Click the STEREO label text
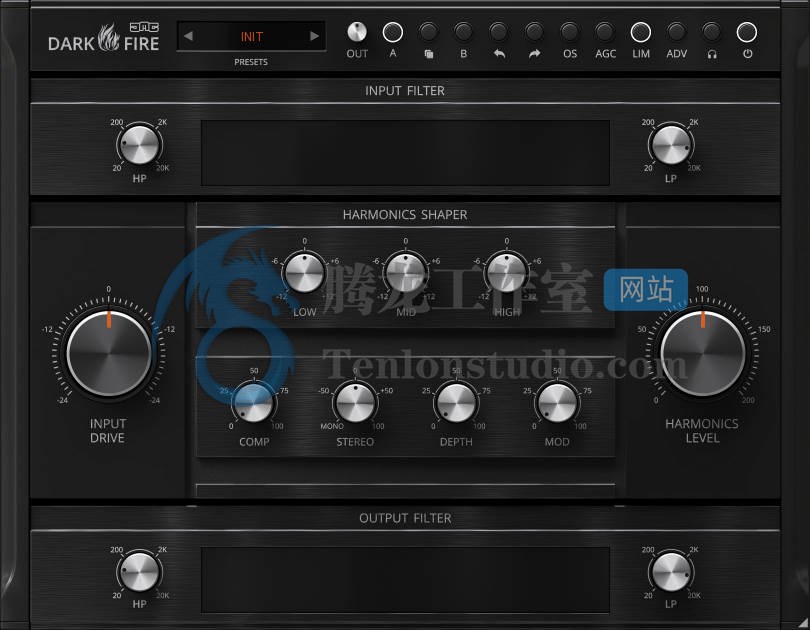Viewport: 810px width, 630px height. 355,442
